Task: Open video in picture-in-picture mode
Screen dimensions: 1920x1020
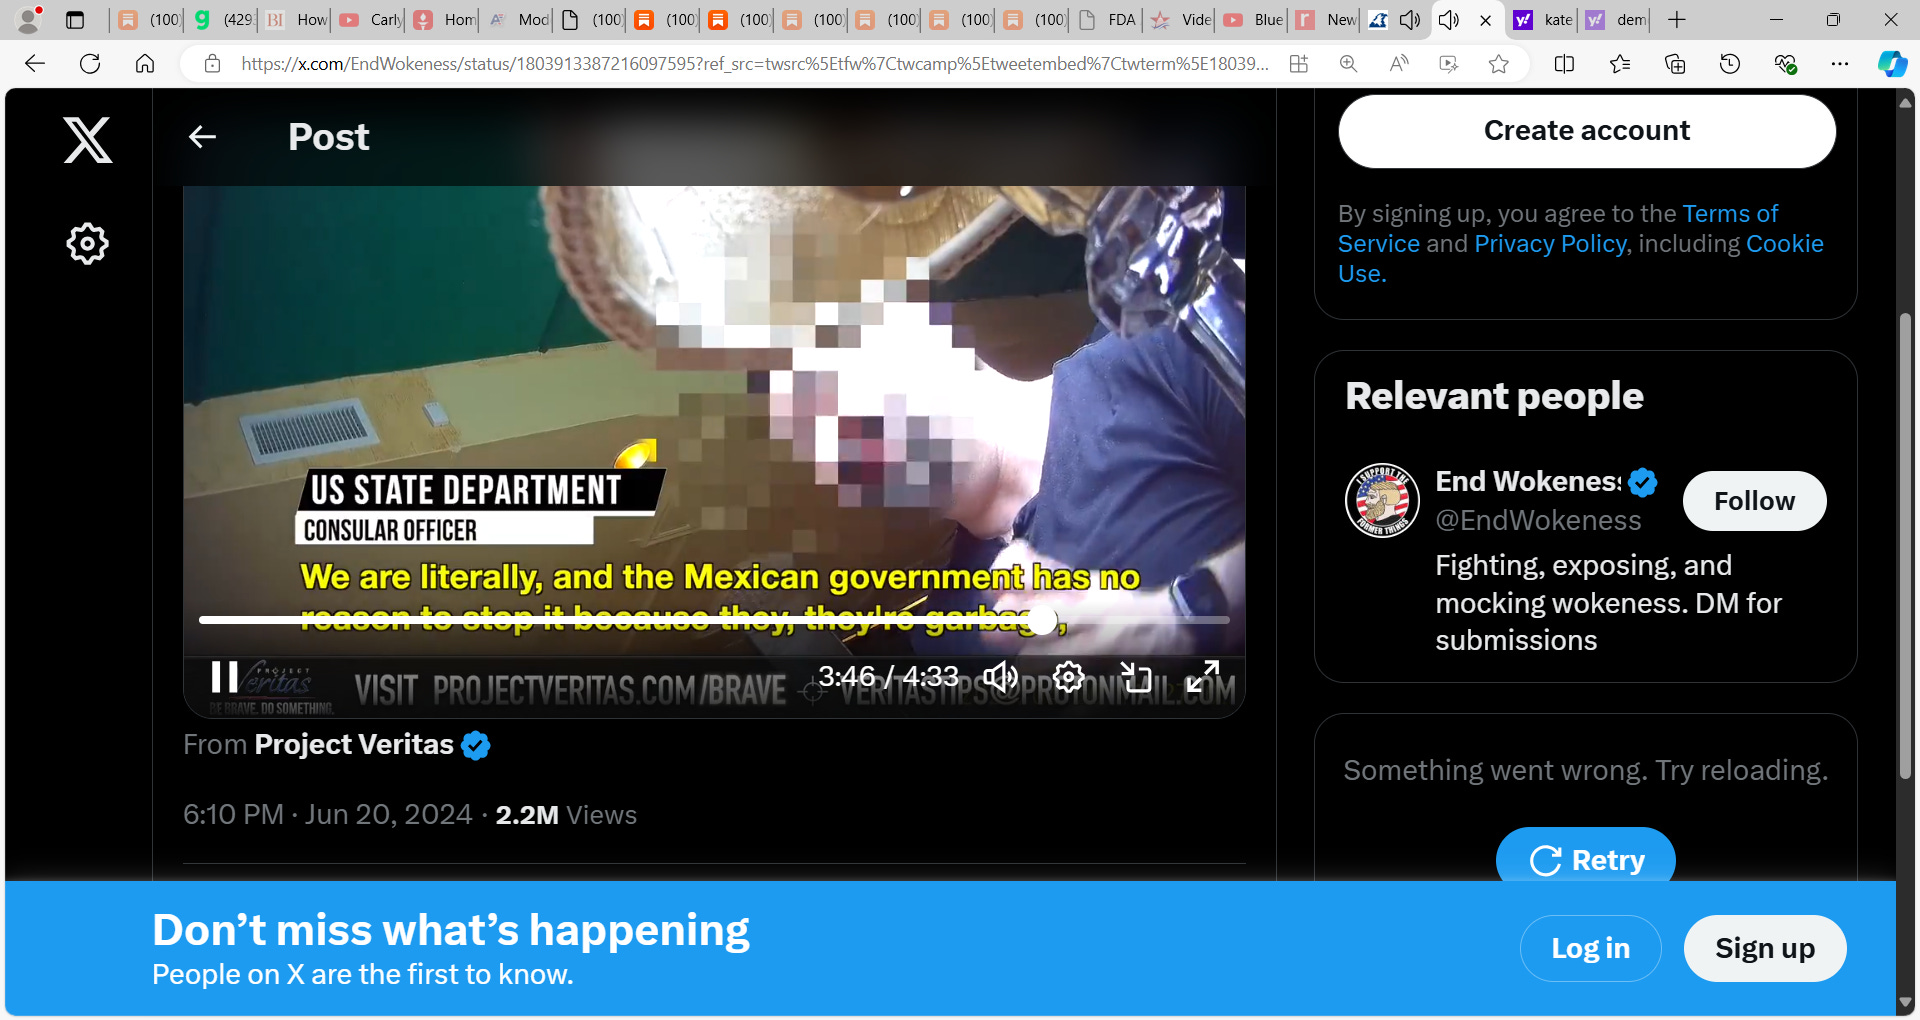Action: (1136, 677)
